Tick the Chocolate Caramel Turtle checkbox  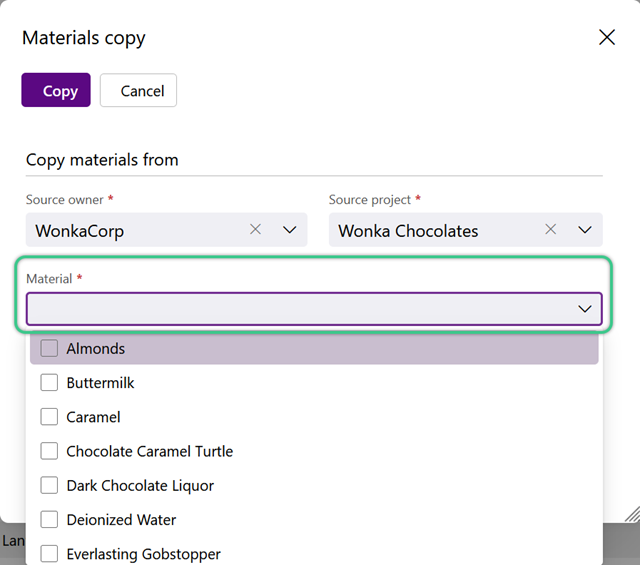[x=49, y=451]
